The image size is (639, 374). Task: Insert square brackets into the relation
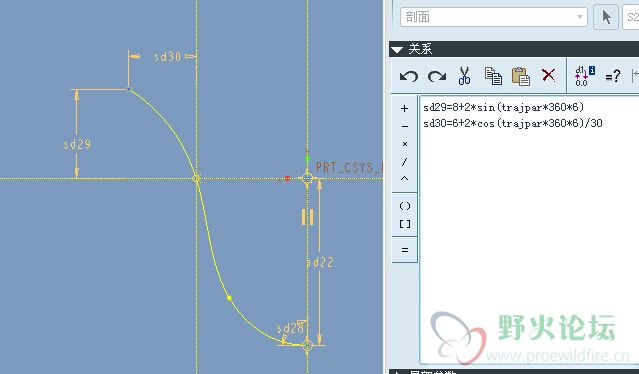click(x=405, y=224)
